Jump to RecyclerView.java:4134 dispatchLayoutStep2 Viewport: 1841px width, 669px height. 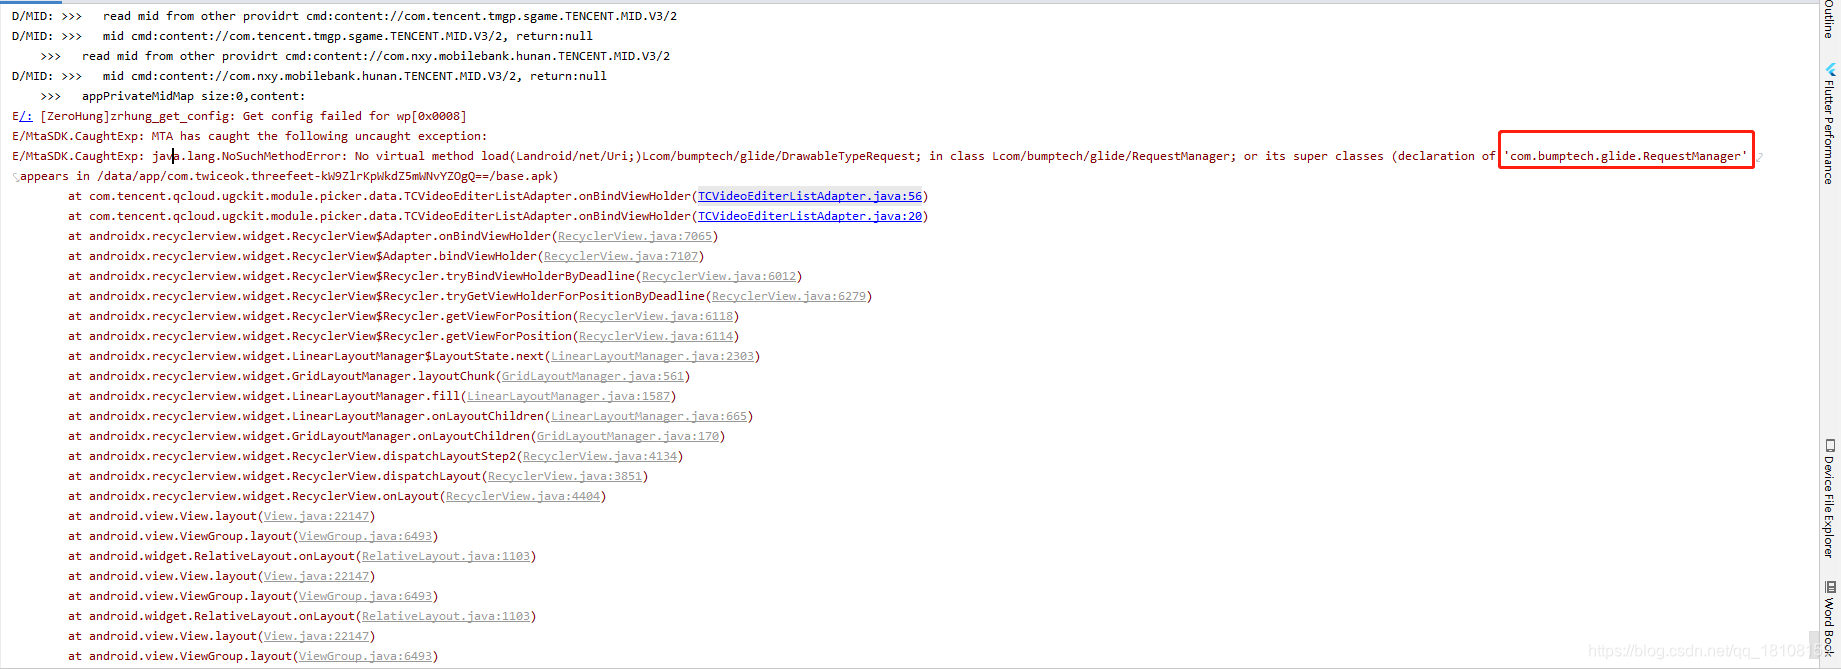[600, 456]
